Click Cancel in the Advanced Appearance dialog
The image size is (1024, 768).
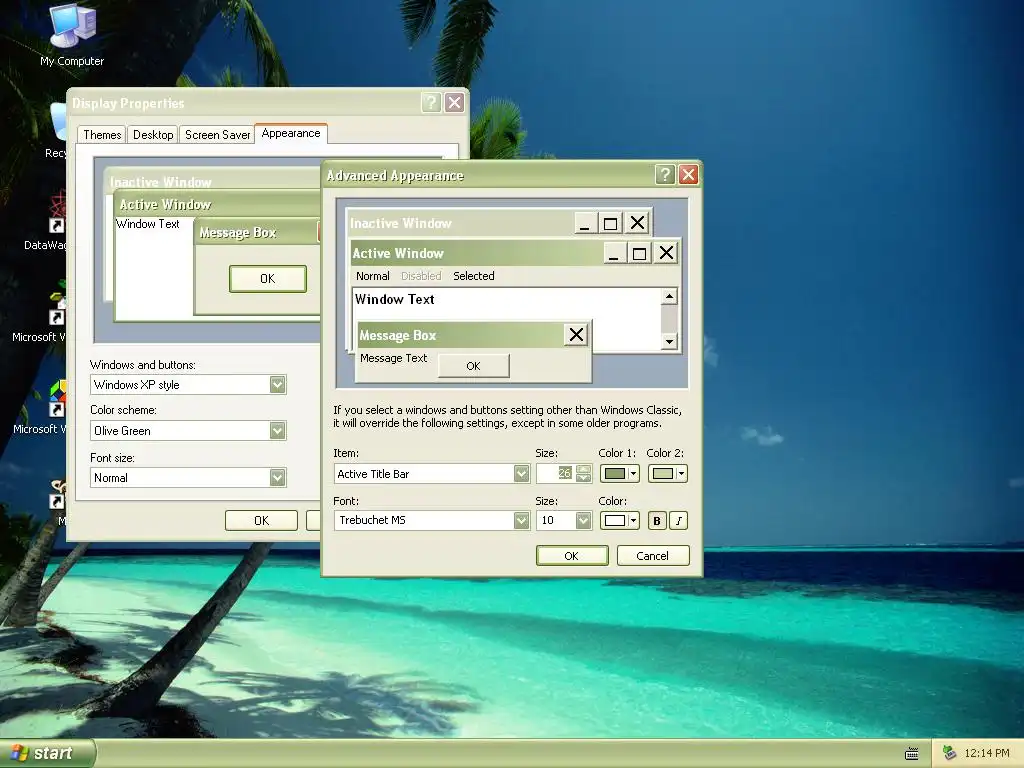tap(653, 556)
